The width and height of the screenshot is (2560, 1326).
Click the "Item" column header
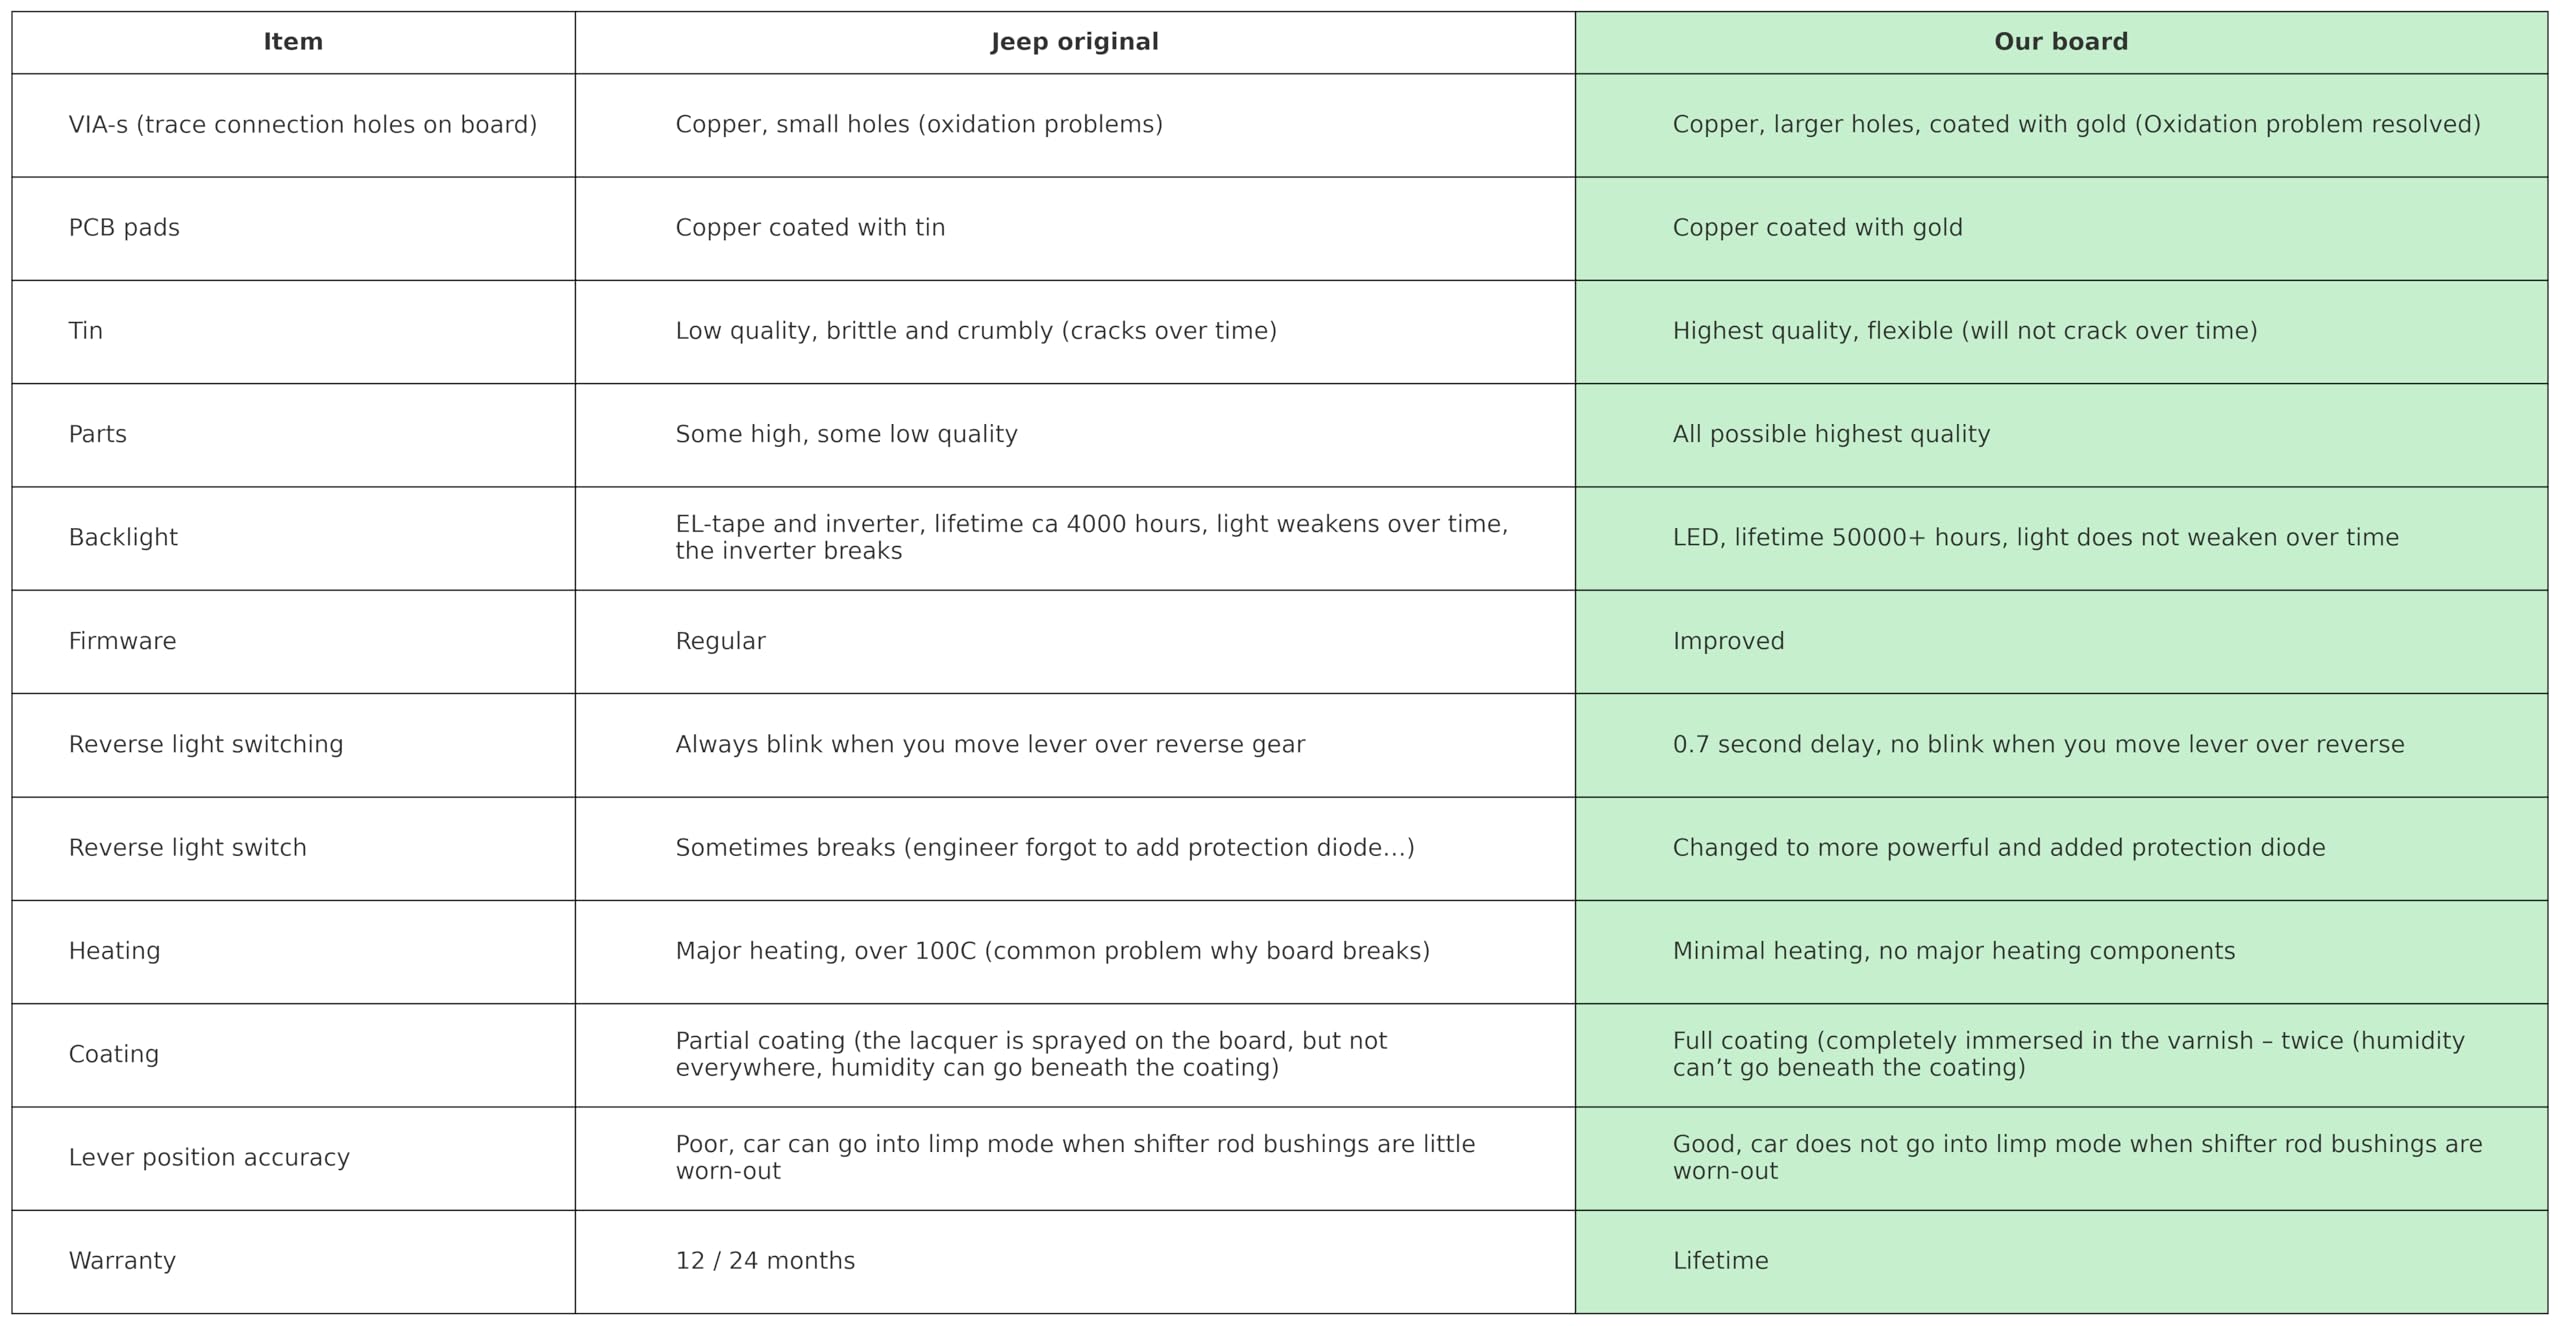tap(293, 43)
